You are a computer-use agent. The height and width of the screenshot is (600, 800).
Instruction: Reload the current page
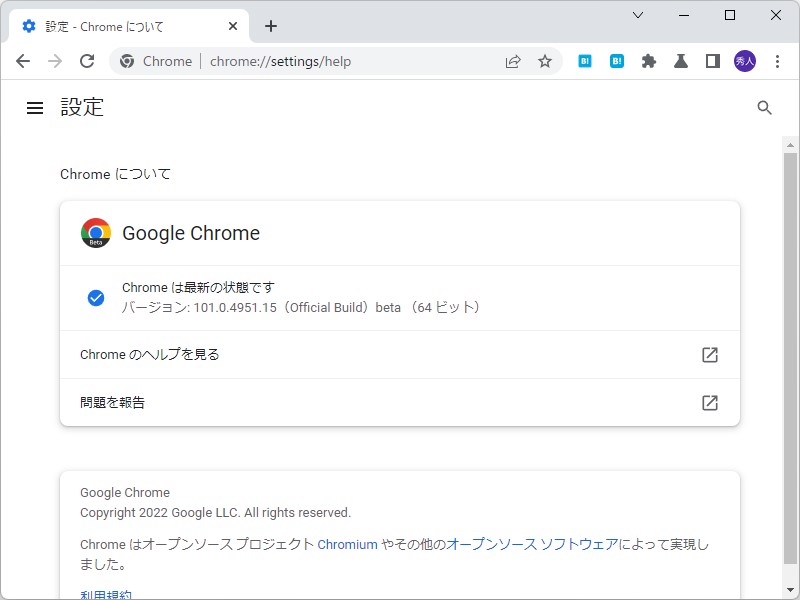87,61
